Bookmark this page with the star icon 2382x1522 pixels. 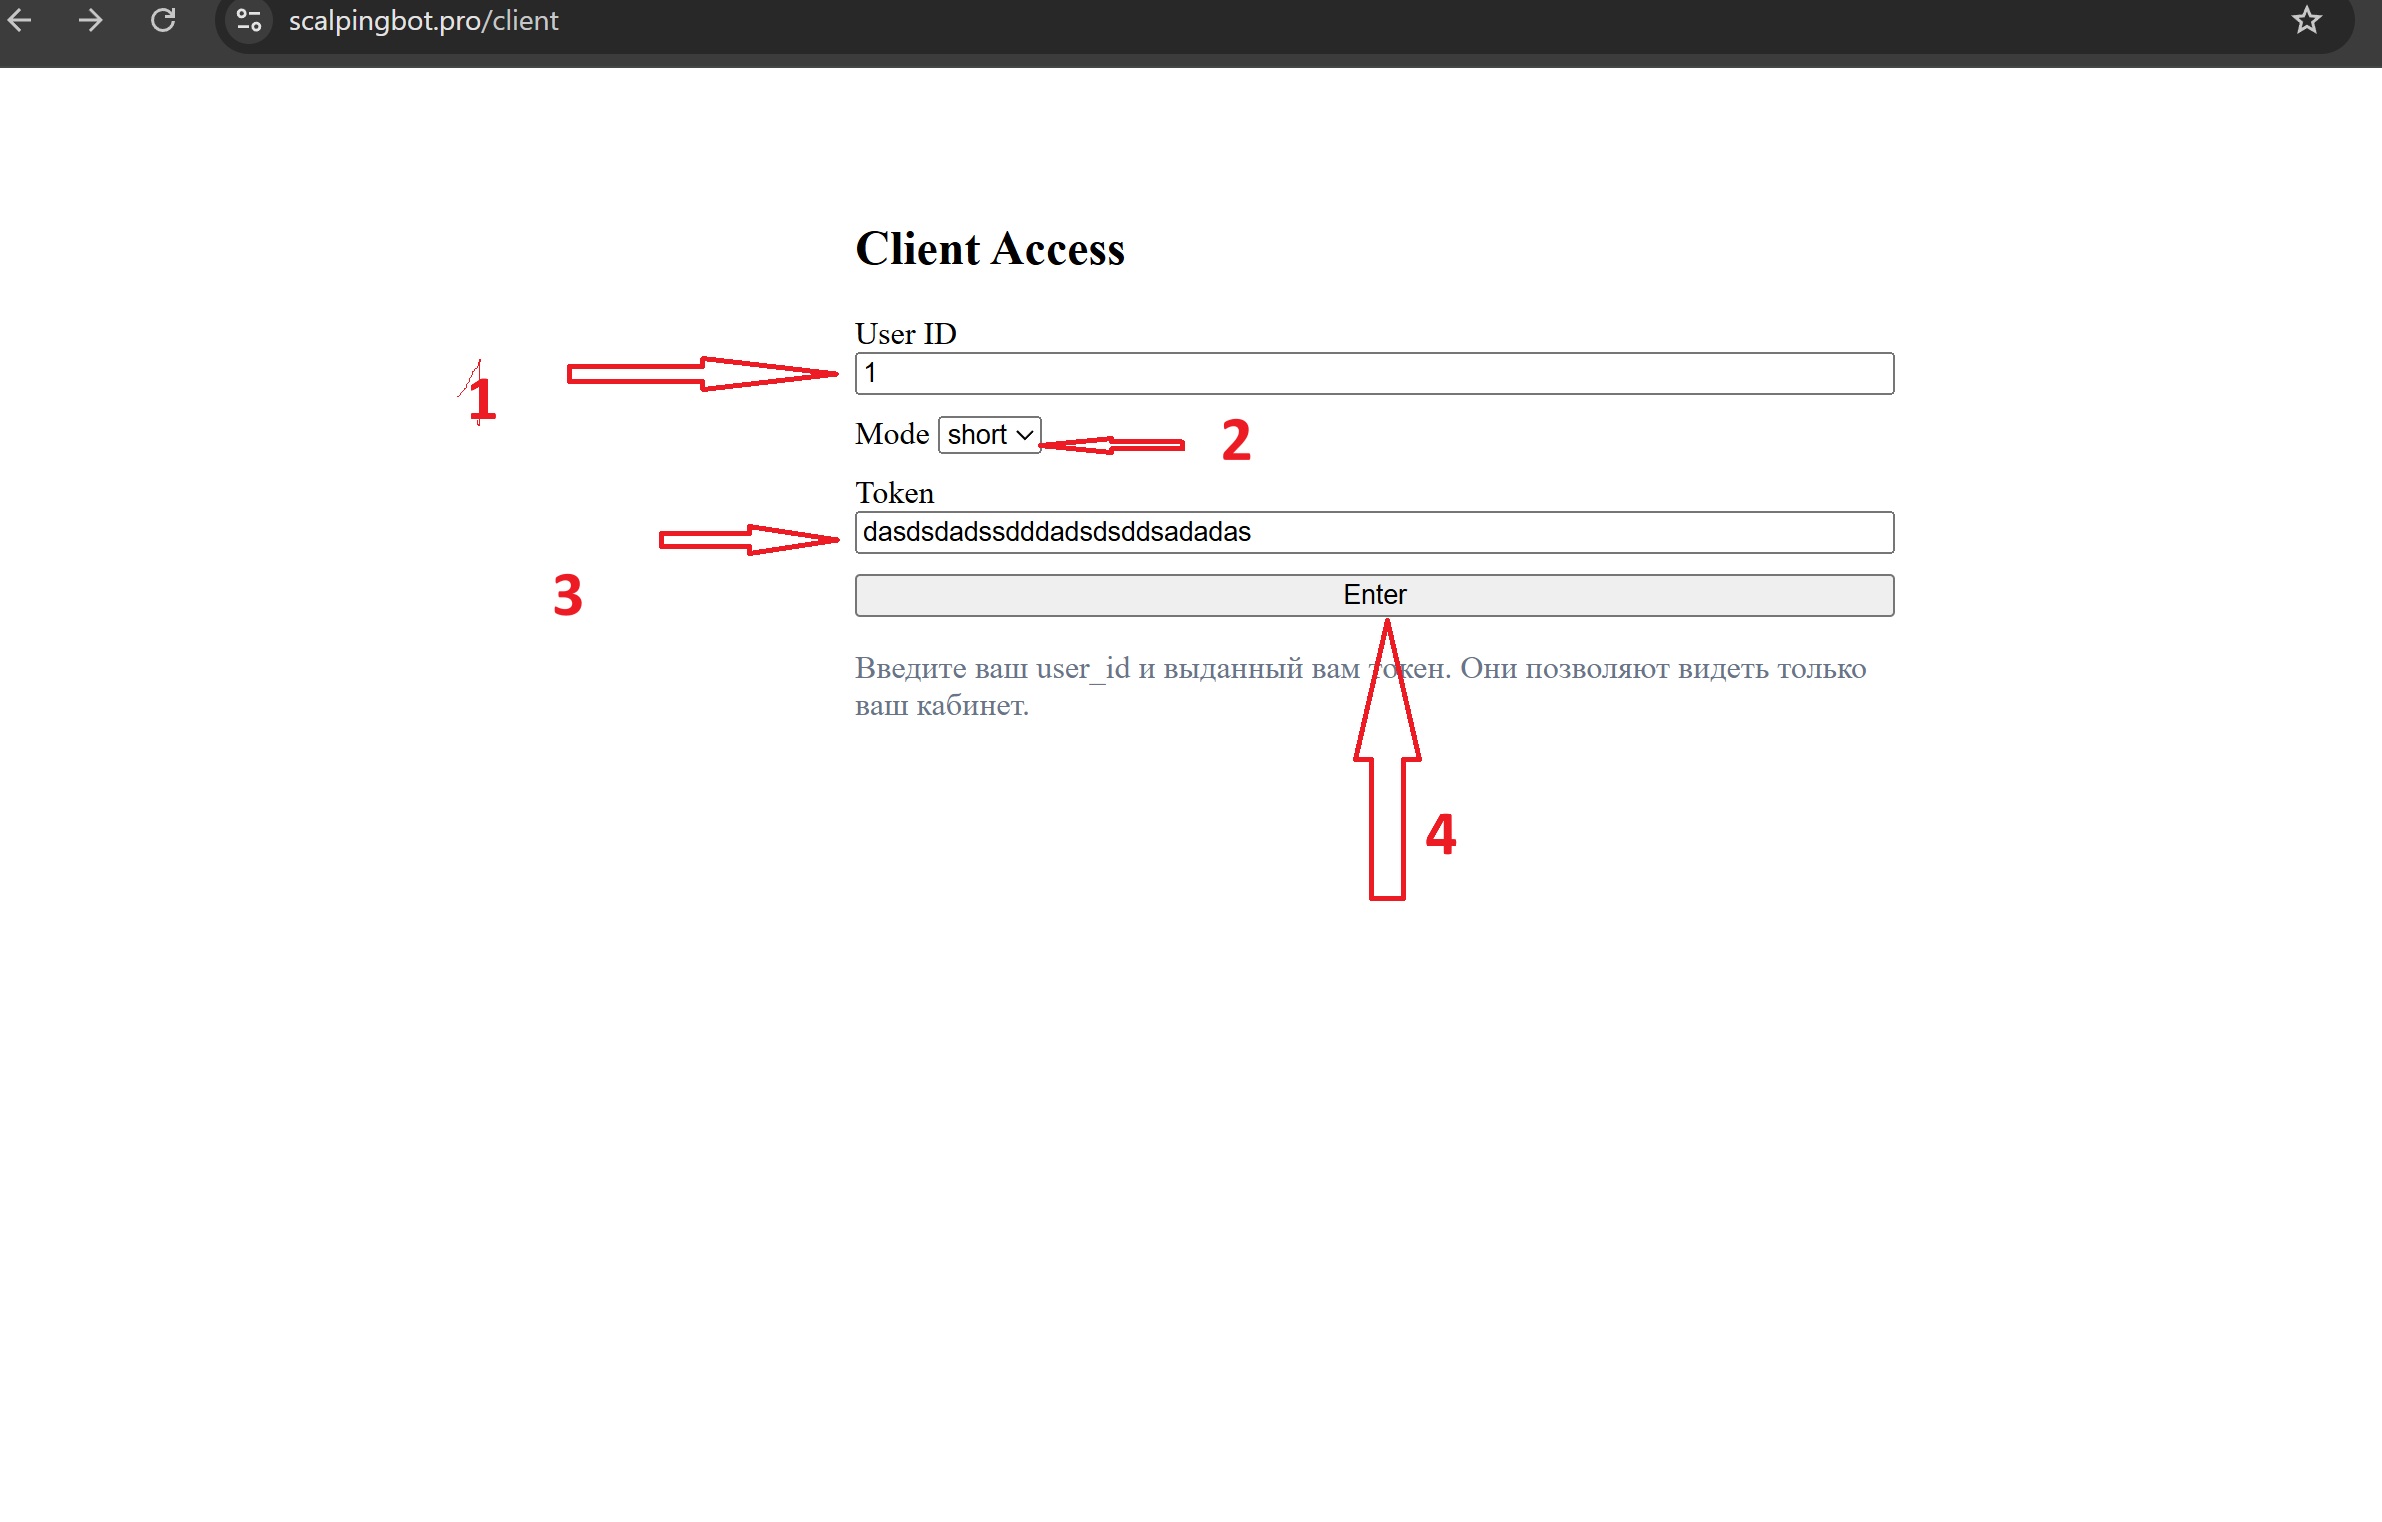coord(2306,20)
